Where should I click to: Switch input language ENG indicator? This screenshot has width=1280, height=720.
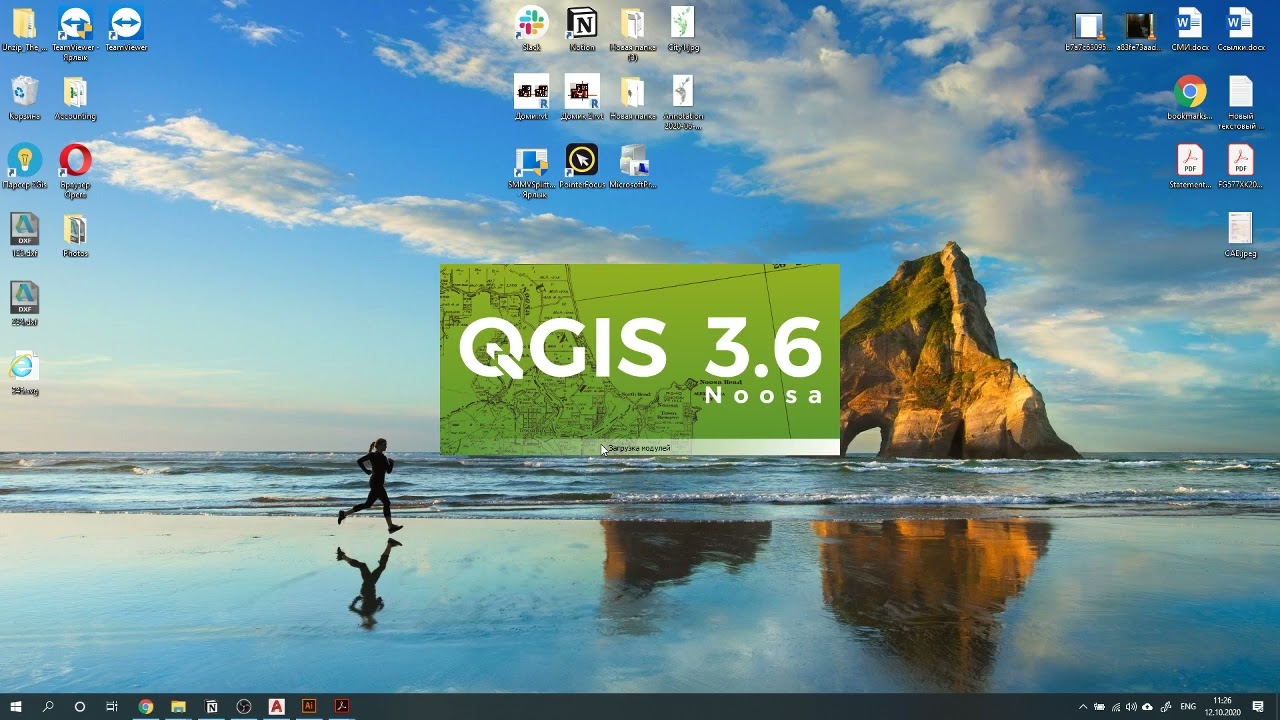click(x=1188, y=707)
